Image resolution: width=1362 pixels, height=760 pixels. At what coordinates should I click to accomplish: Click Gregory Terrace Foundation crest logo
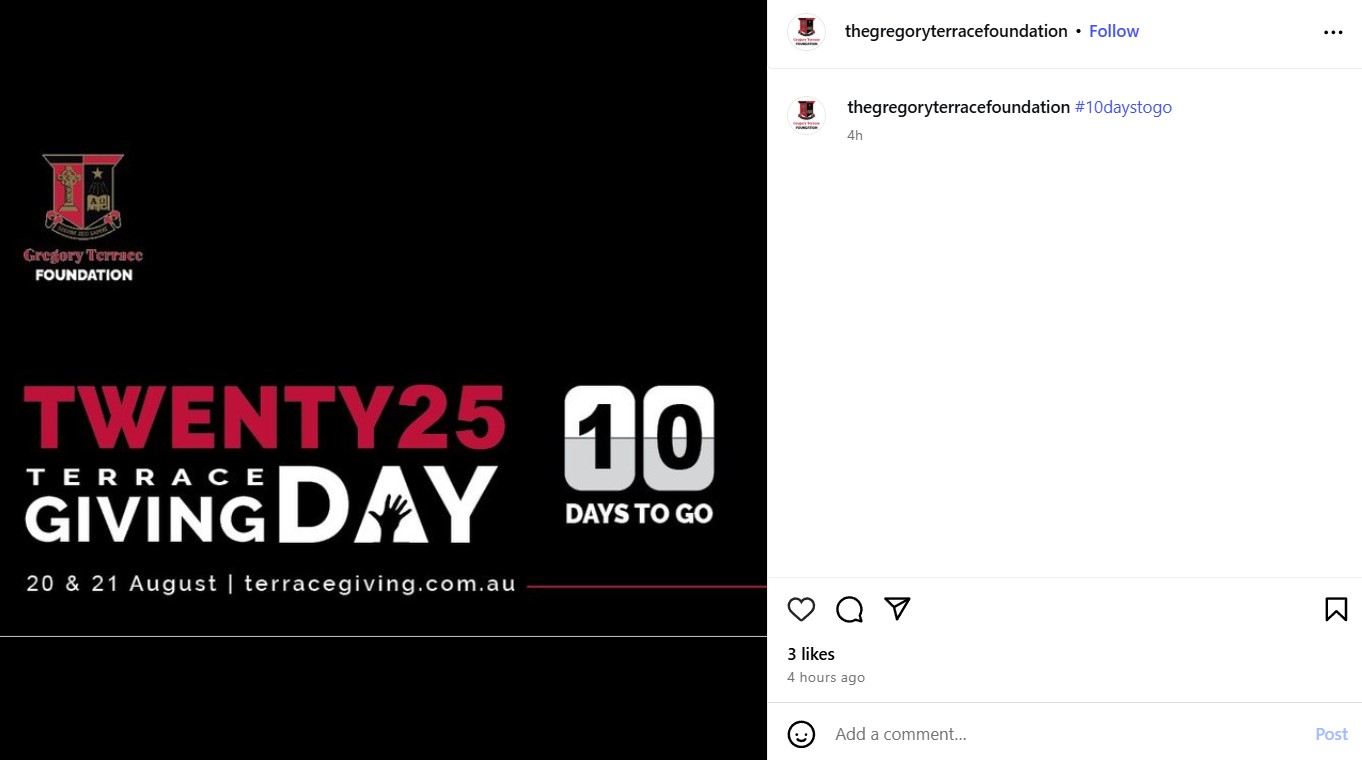[x=83, y=217]
